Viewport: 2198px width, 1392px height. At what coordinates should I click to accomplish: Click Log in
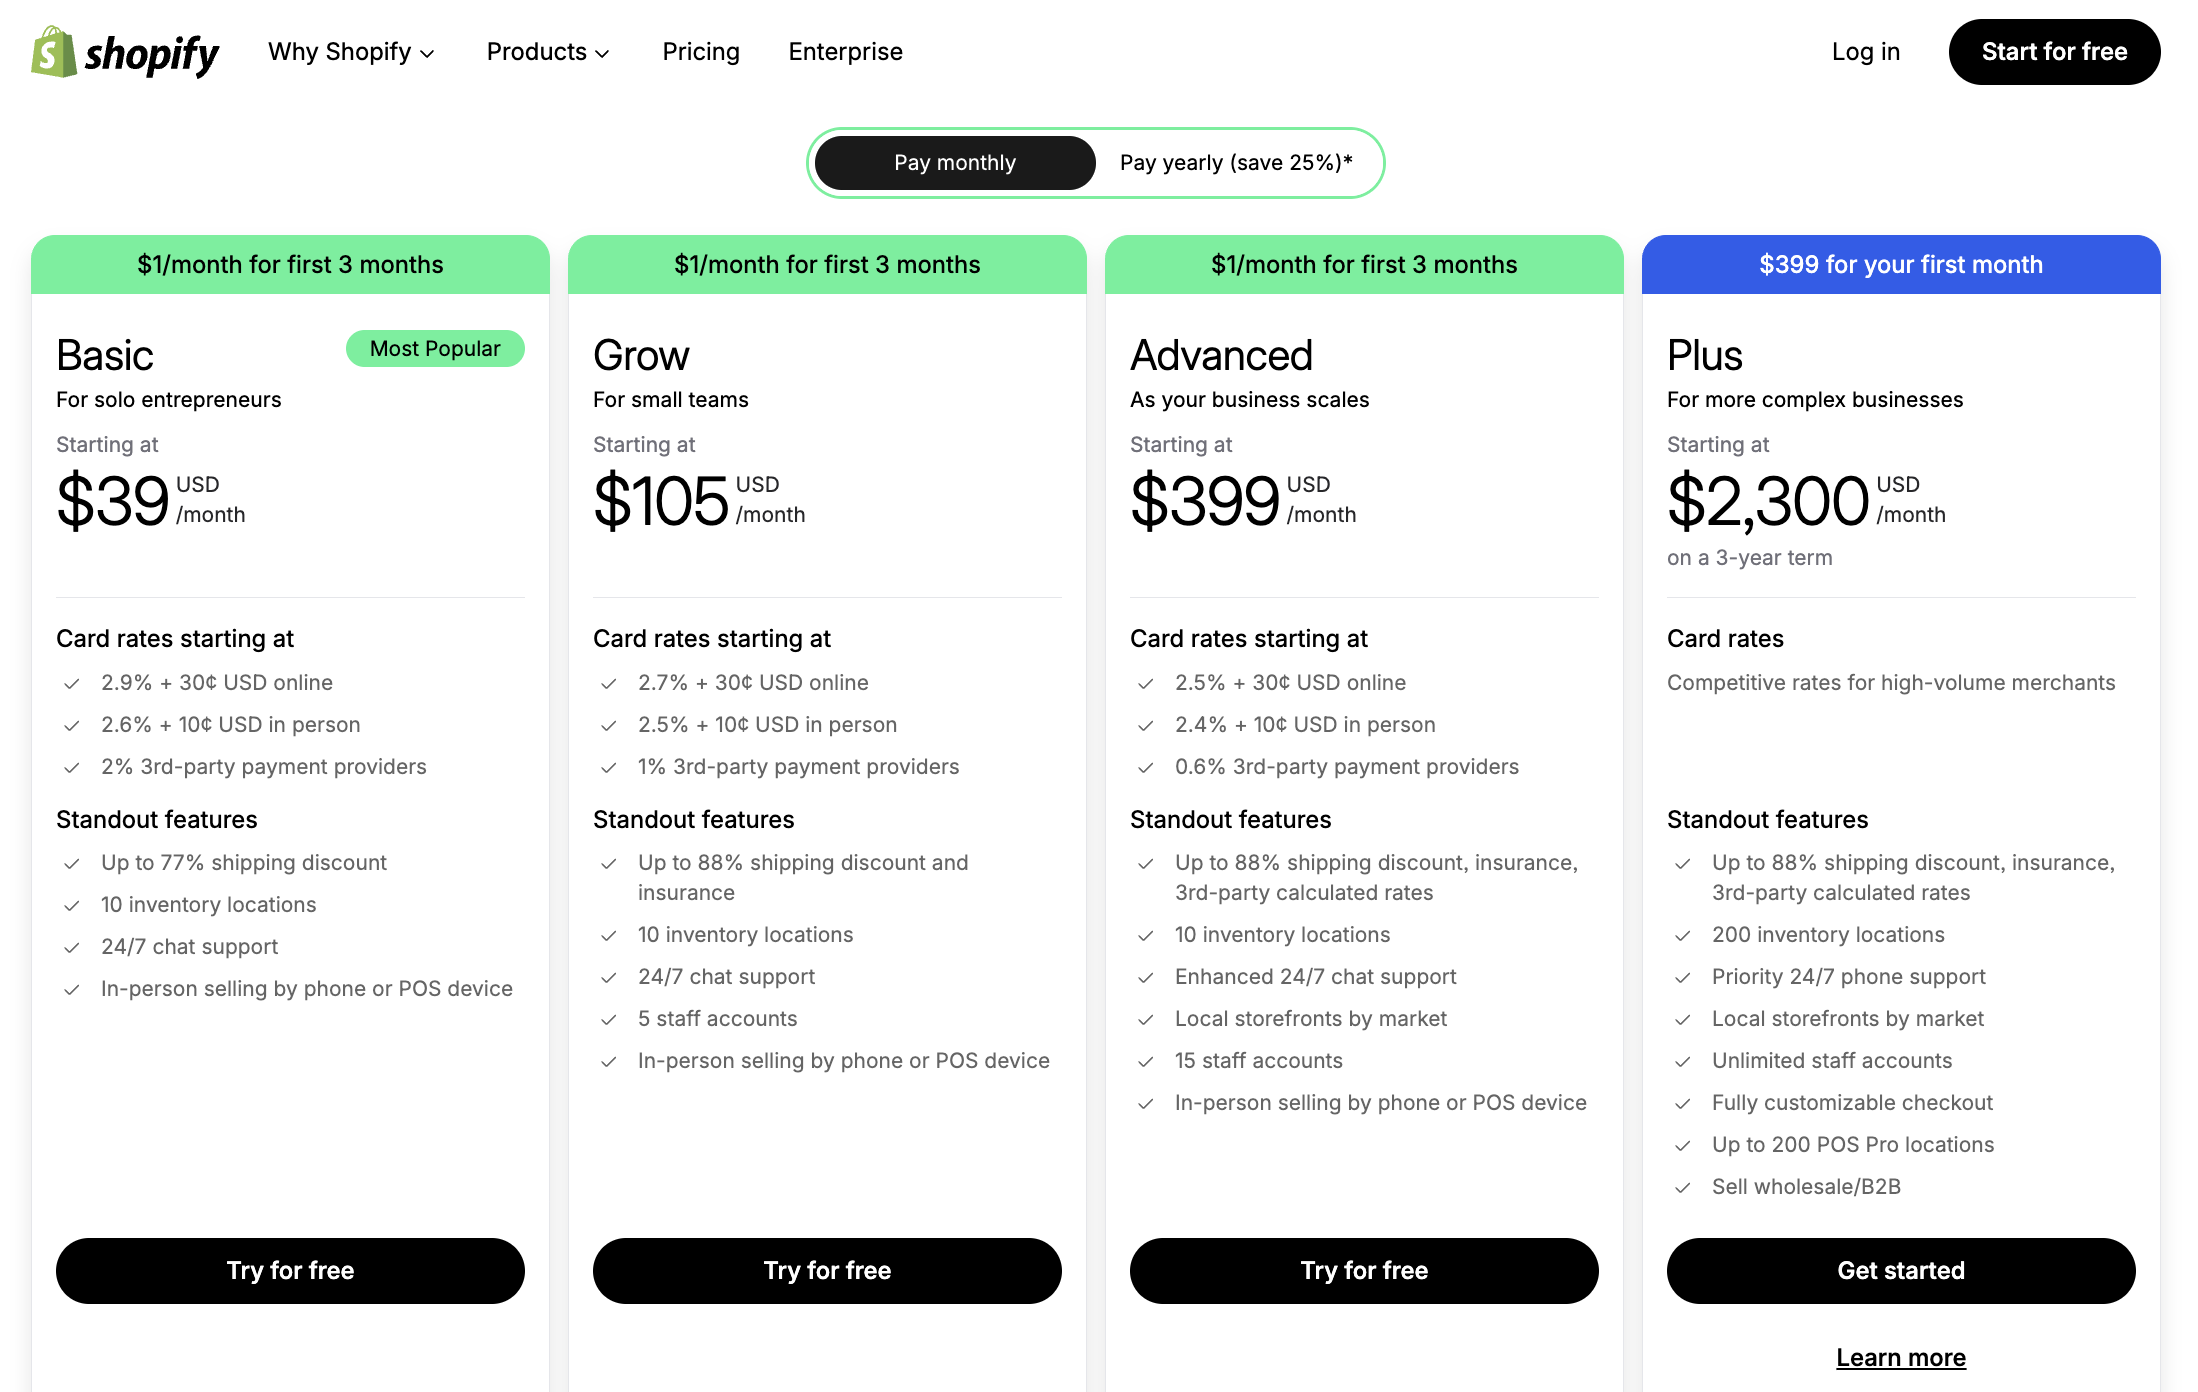pos(1865,52)
